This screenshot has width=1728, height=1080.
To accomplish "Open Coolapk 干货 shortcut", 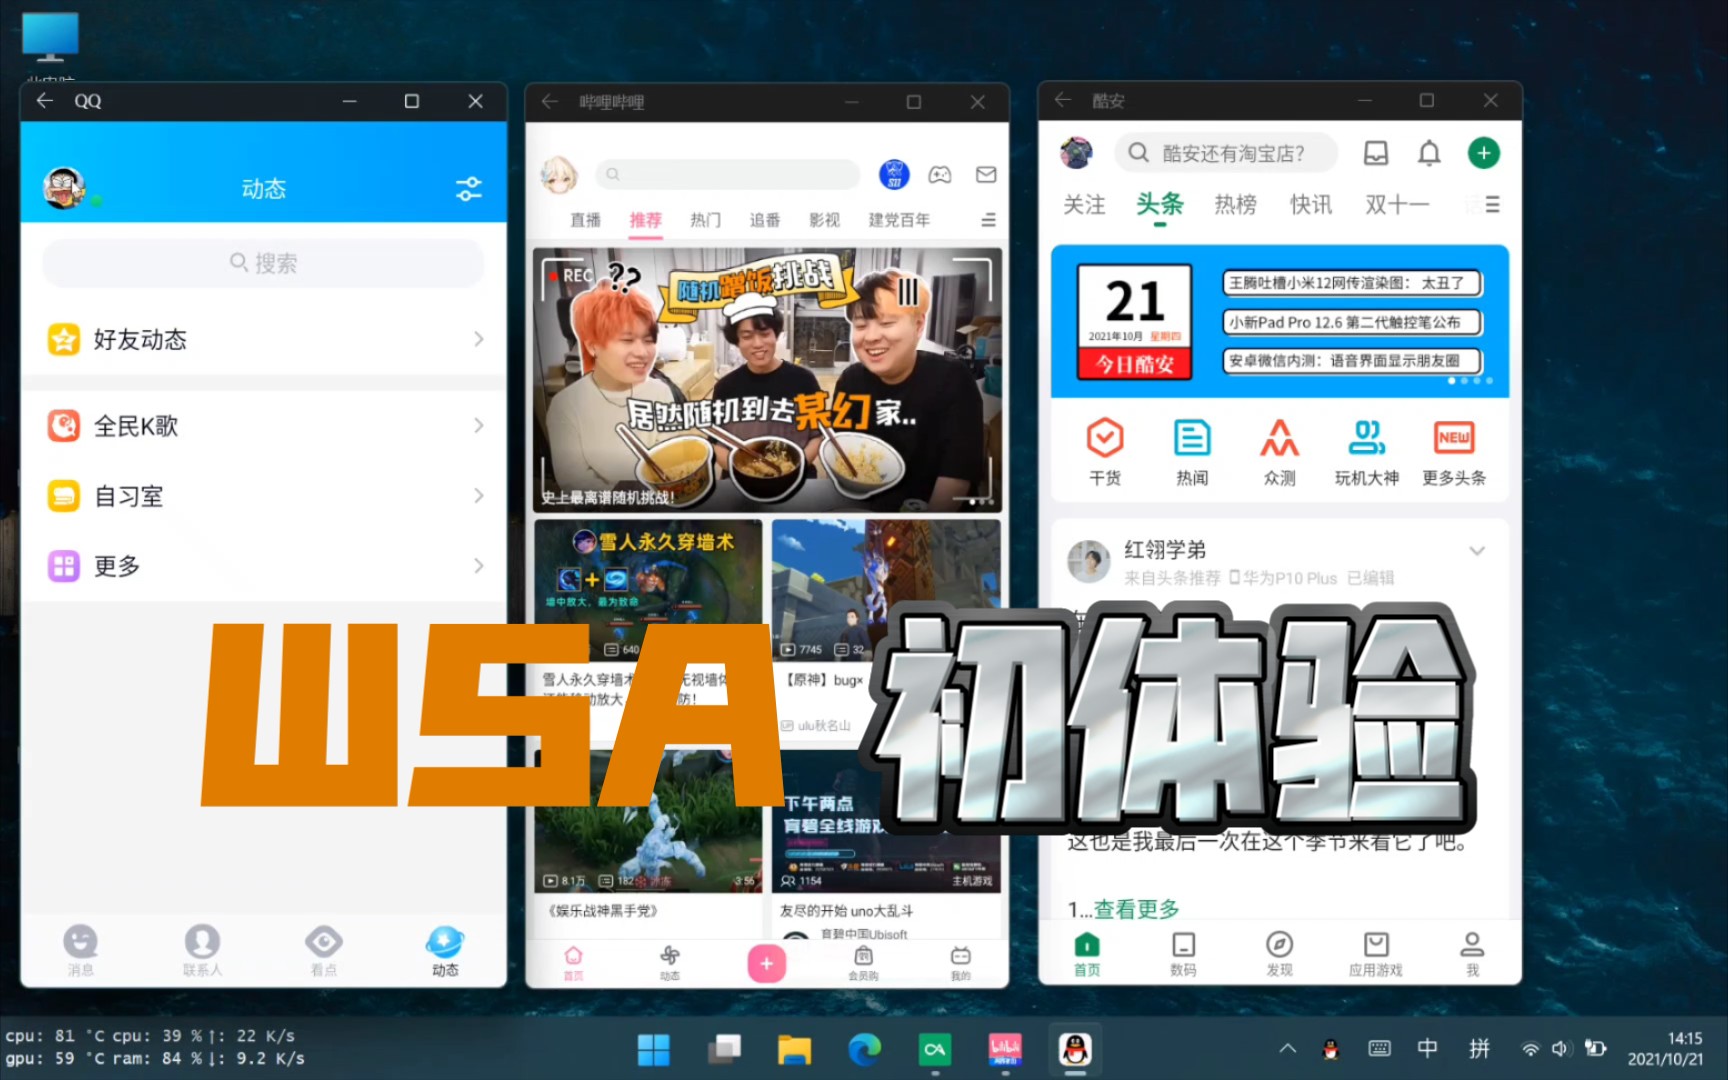I will tap(1105, 451).
